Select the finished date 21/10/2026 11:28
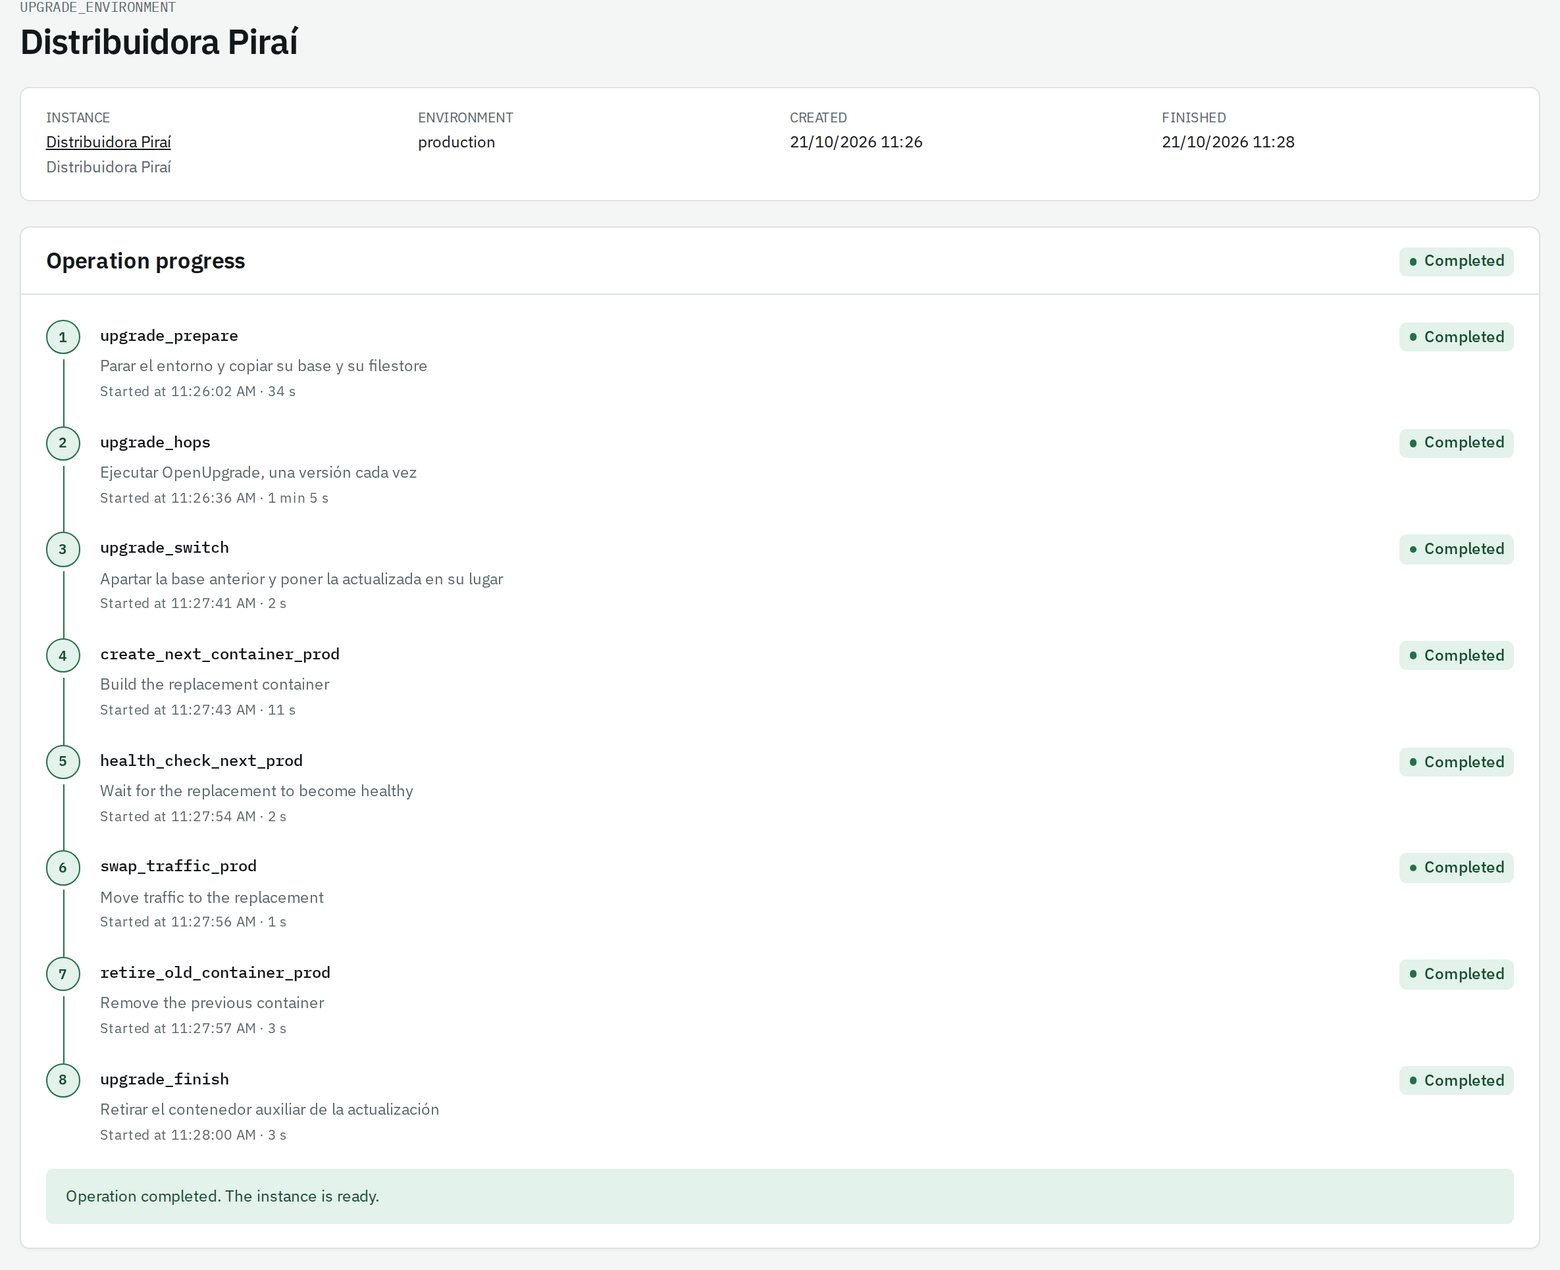Viewport: 1560px width, 1270px height. 1228,142
